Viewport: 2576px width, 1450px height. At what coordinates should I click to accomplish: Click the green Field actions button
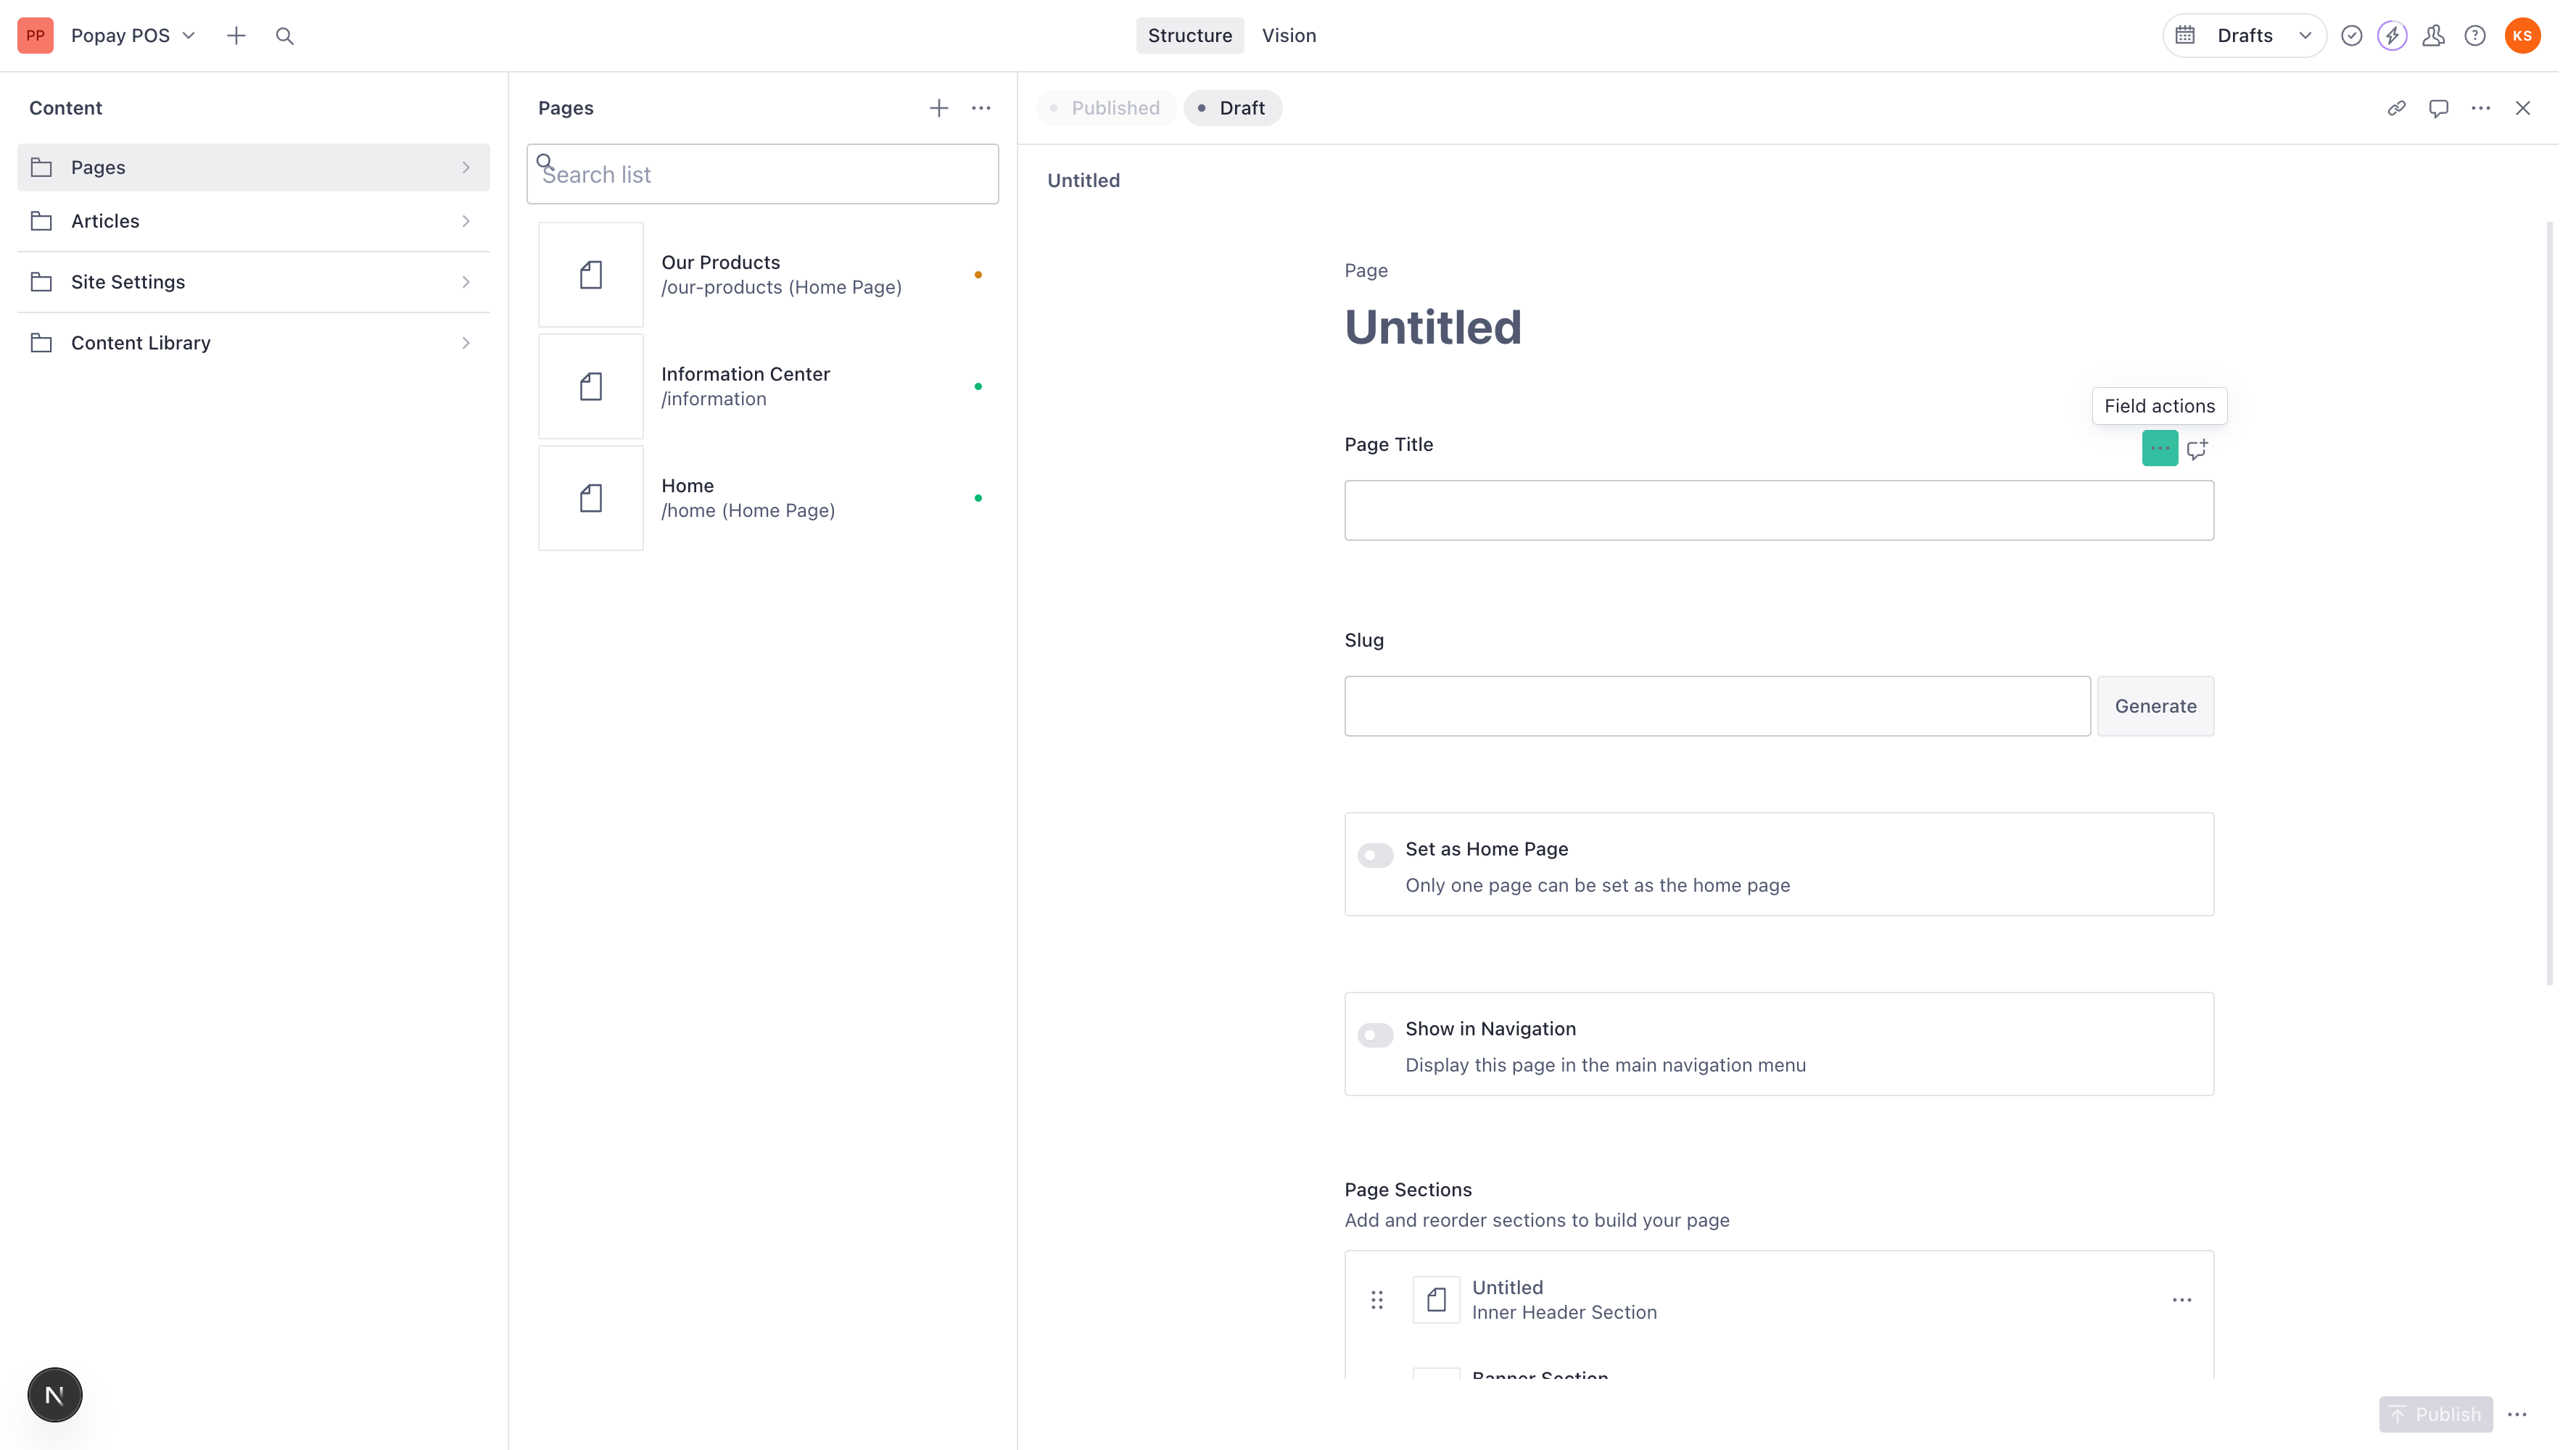point(2160,448)
